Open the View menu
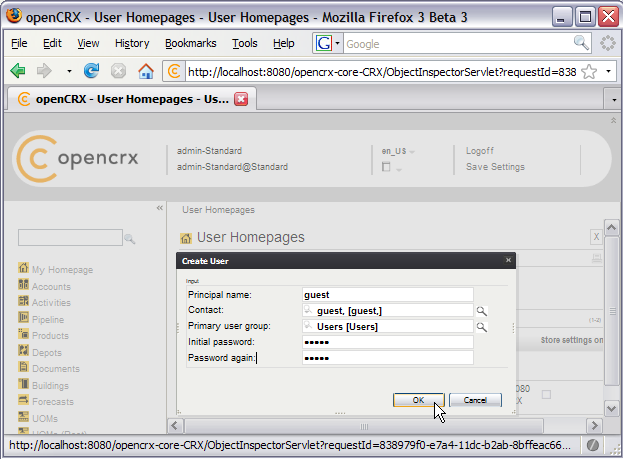 88,43
